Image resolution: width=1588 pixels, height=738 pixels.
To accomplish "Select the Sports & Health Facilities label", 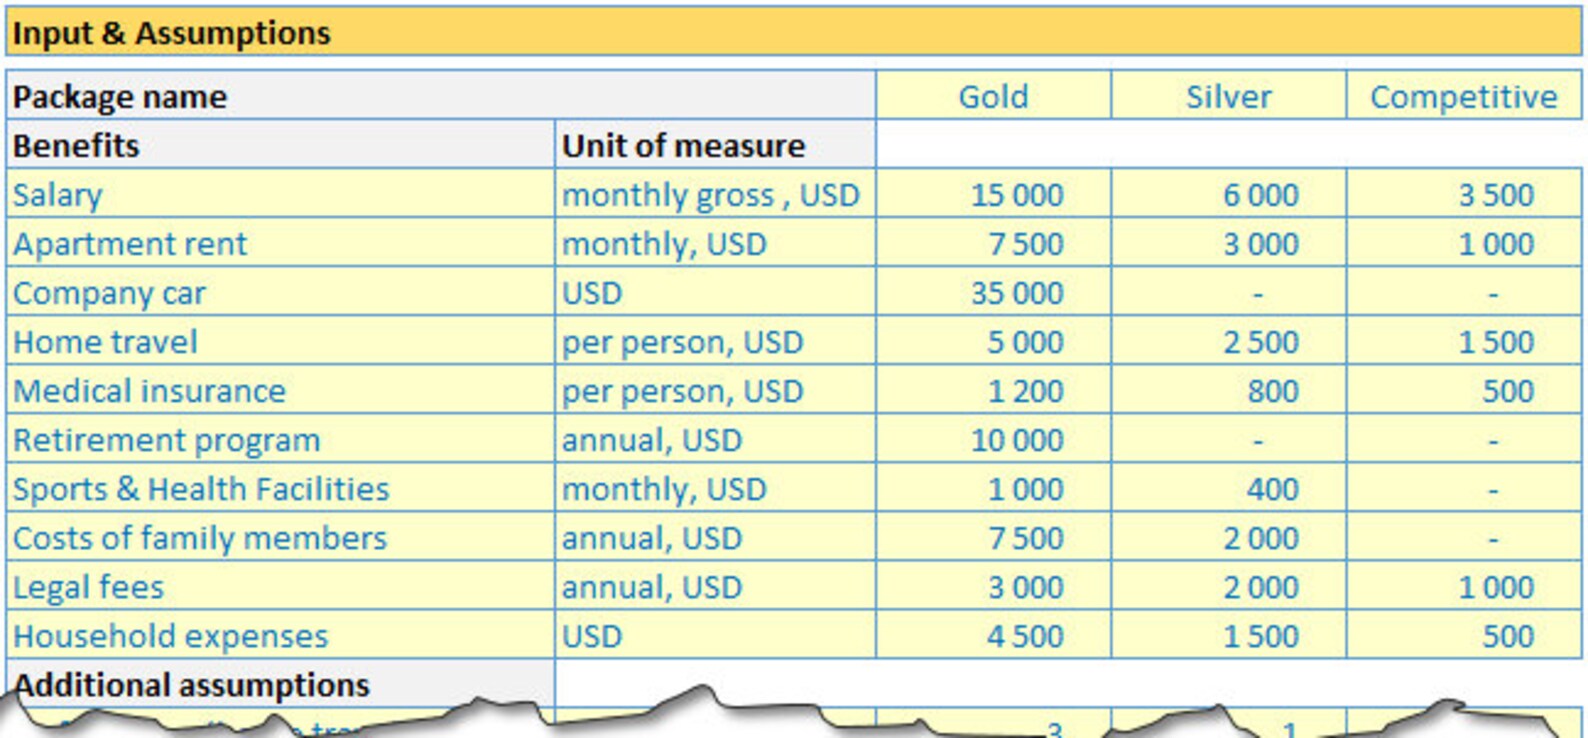I will pyautogui.click(x=280, y=488).
